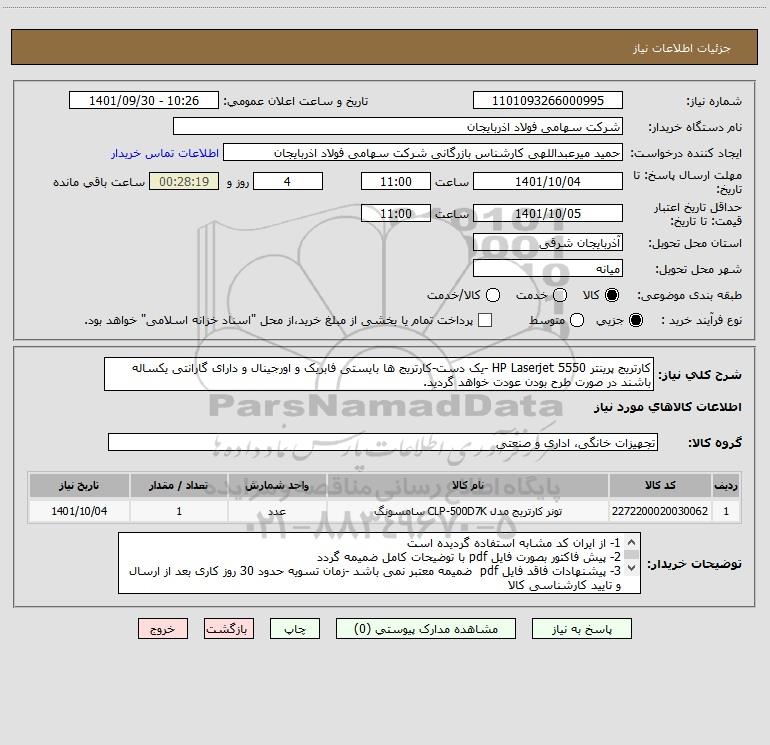The image size is (770, 745).
Task: Select the کالا radio button
Action: (x=612, y=295)
